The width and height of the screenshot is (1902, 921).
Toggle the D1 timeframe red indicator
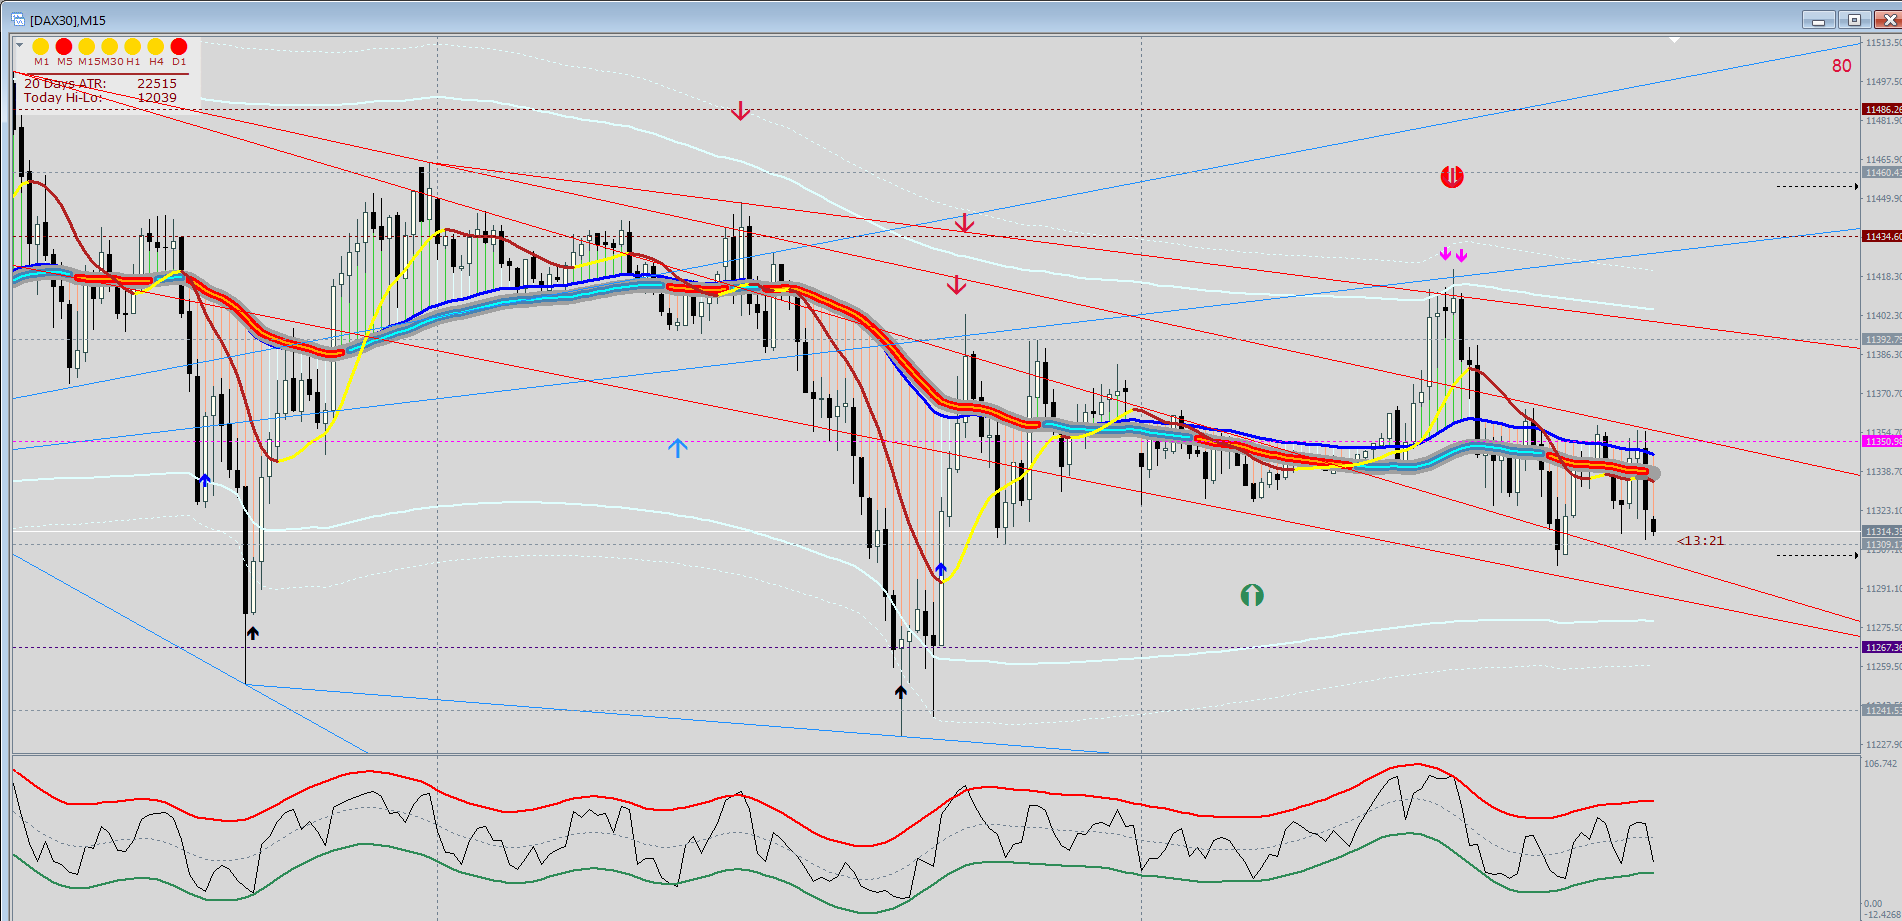click(x=179, y=46)
